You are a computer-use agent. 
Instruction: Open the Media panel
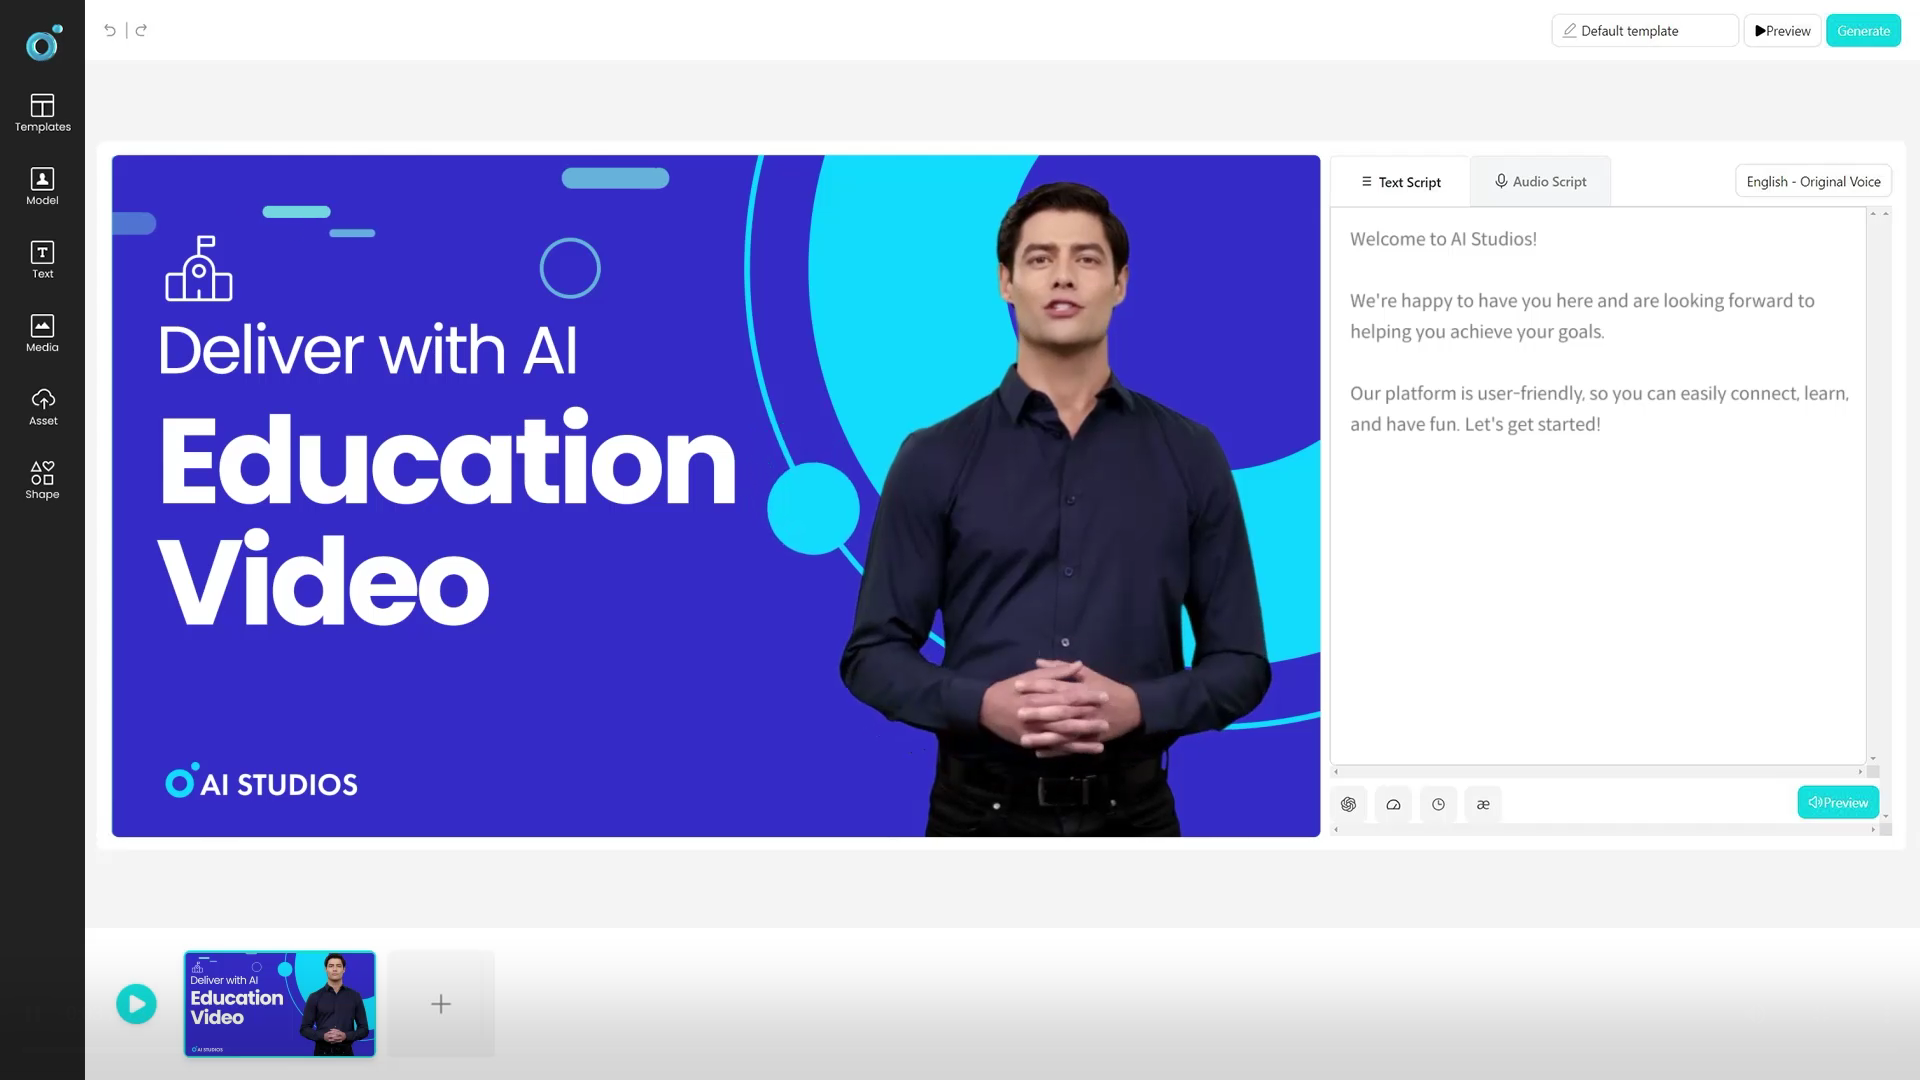tap(42, 333)
